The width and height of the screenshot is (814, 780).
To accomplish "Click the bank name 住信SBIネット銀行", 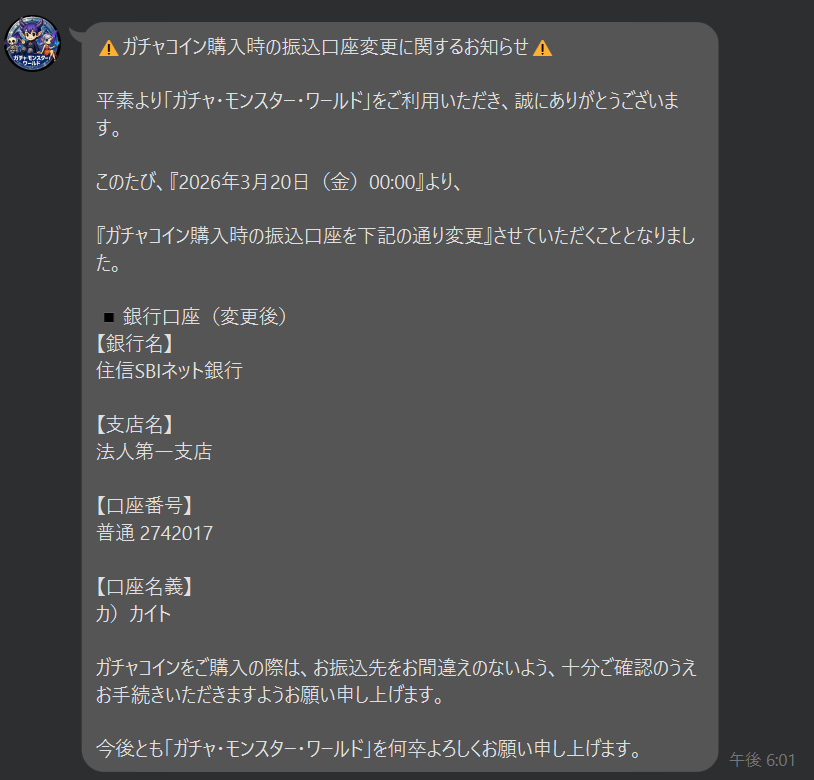I will pos(169,371).
